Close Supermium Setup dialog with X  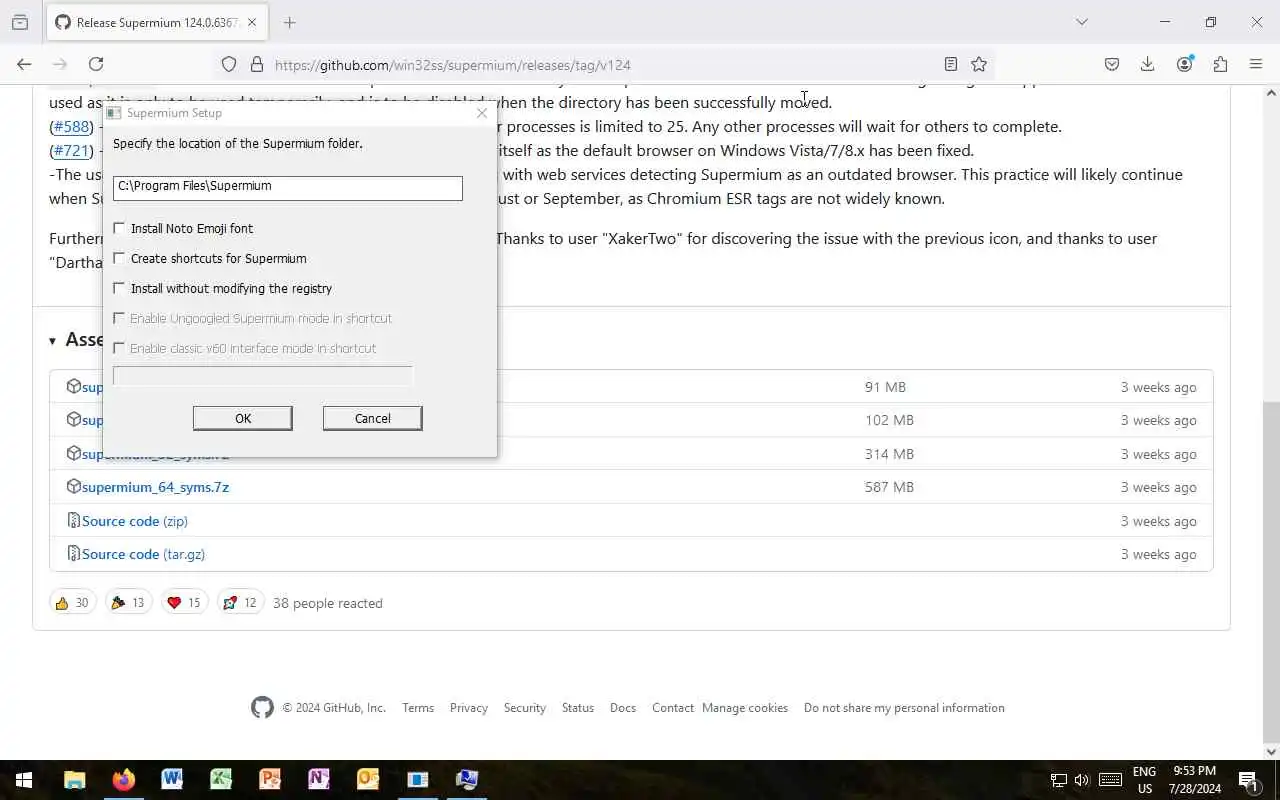point(482,113)
